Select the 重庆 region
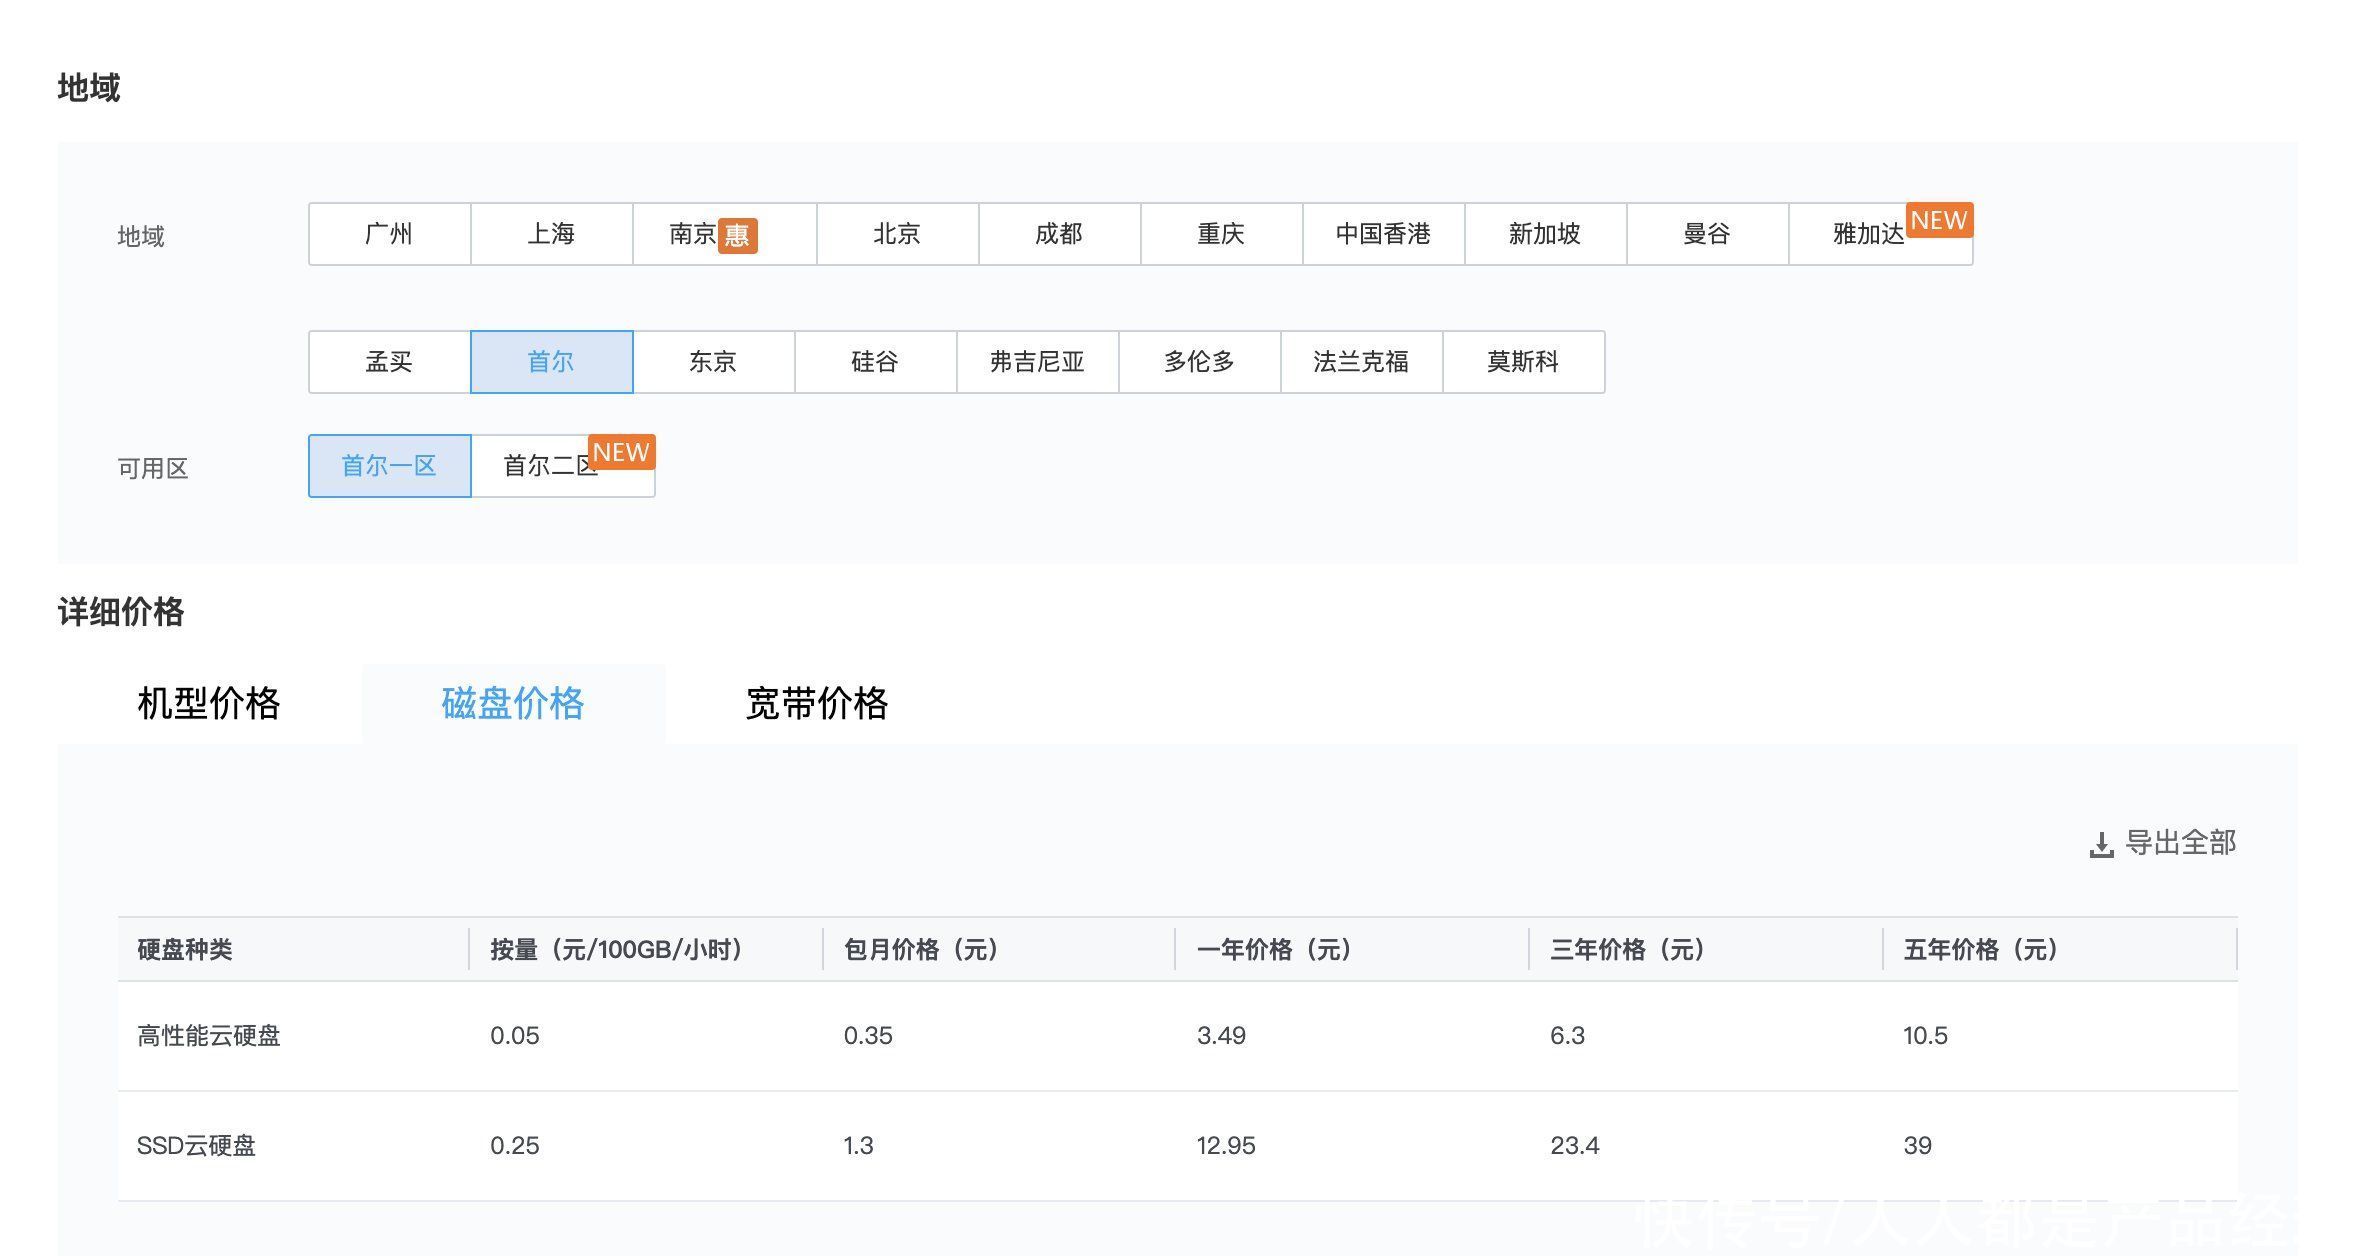This screenshot has height=1256, width=2358. click(x=1221, y=234)
